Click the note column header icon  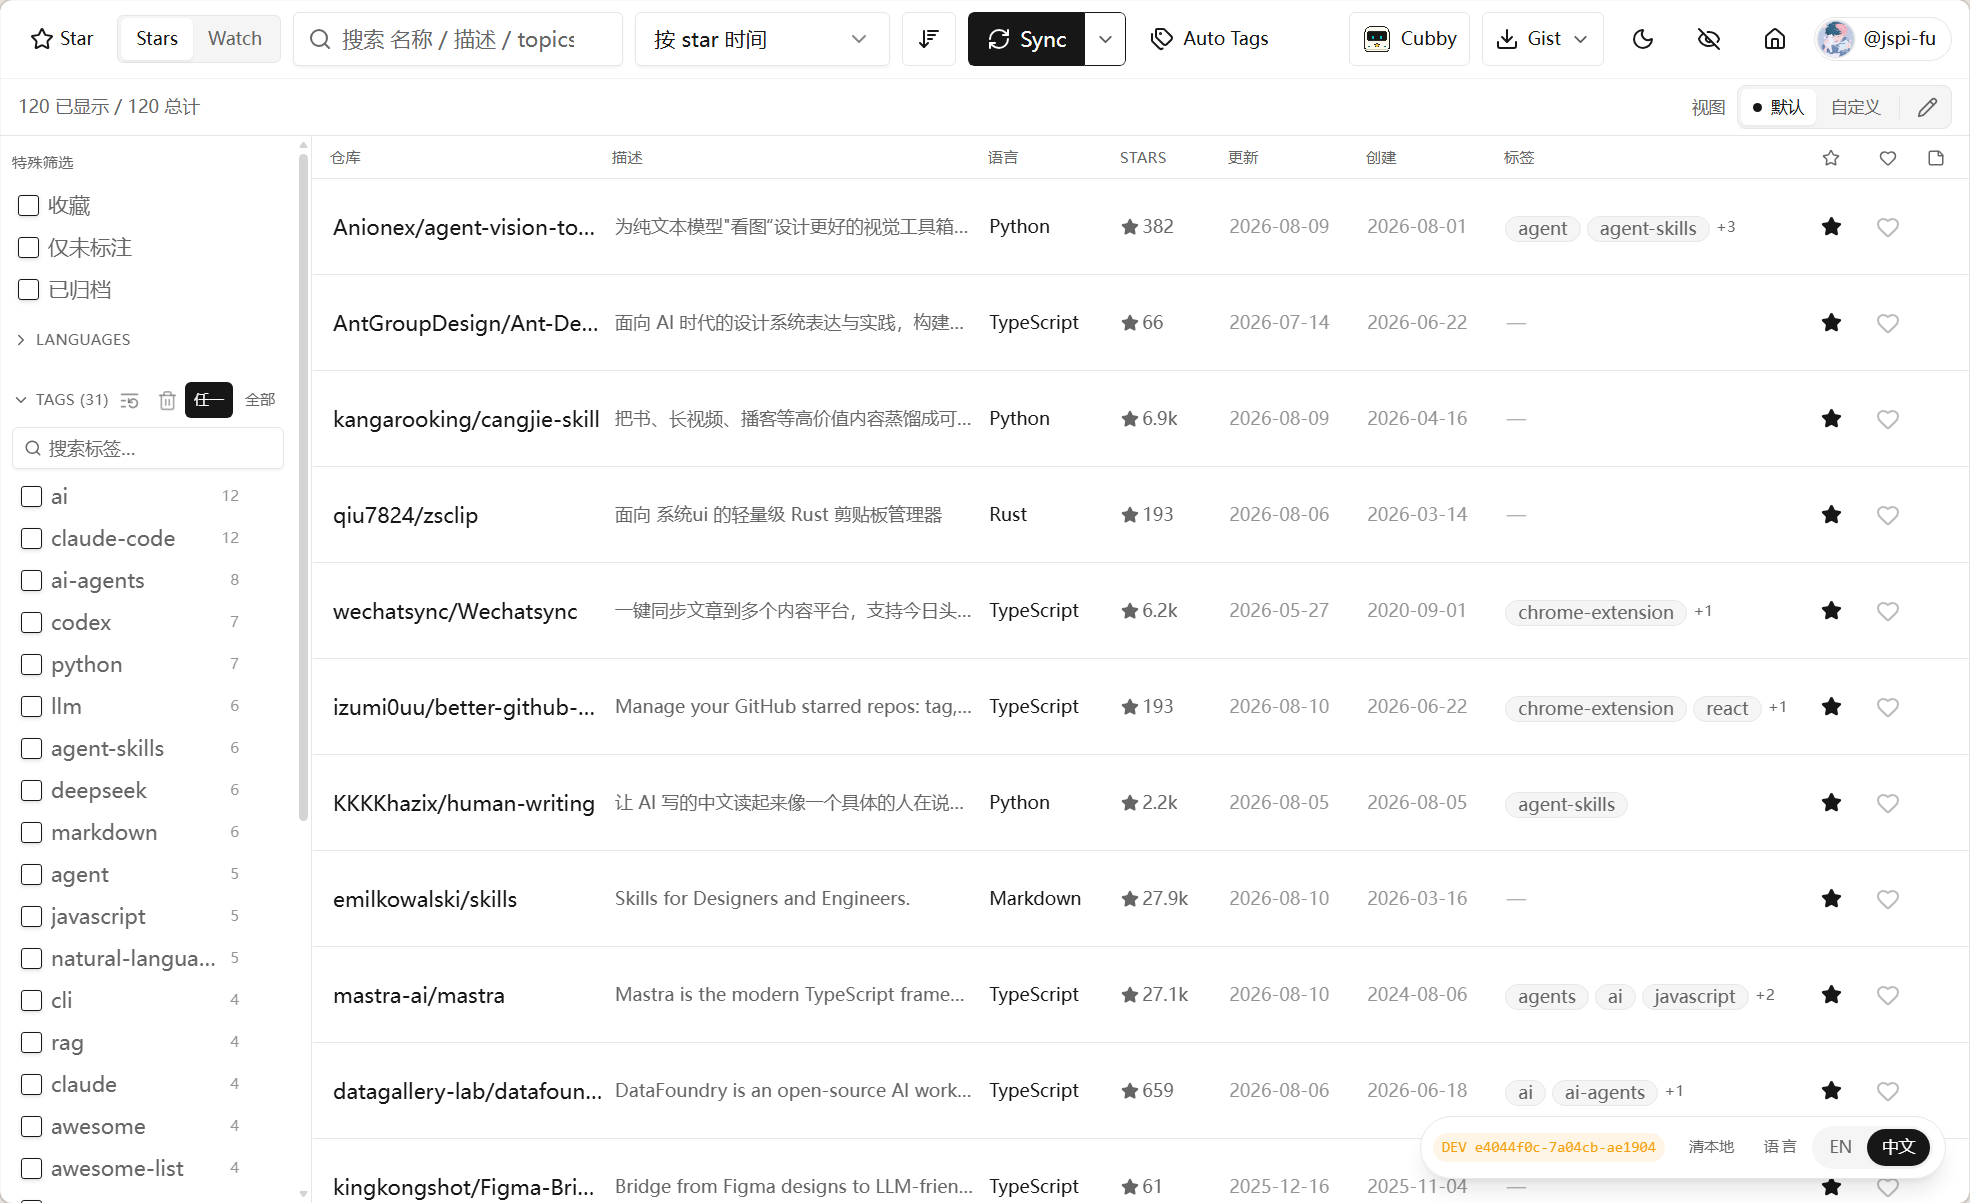(1936, 158)
